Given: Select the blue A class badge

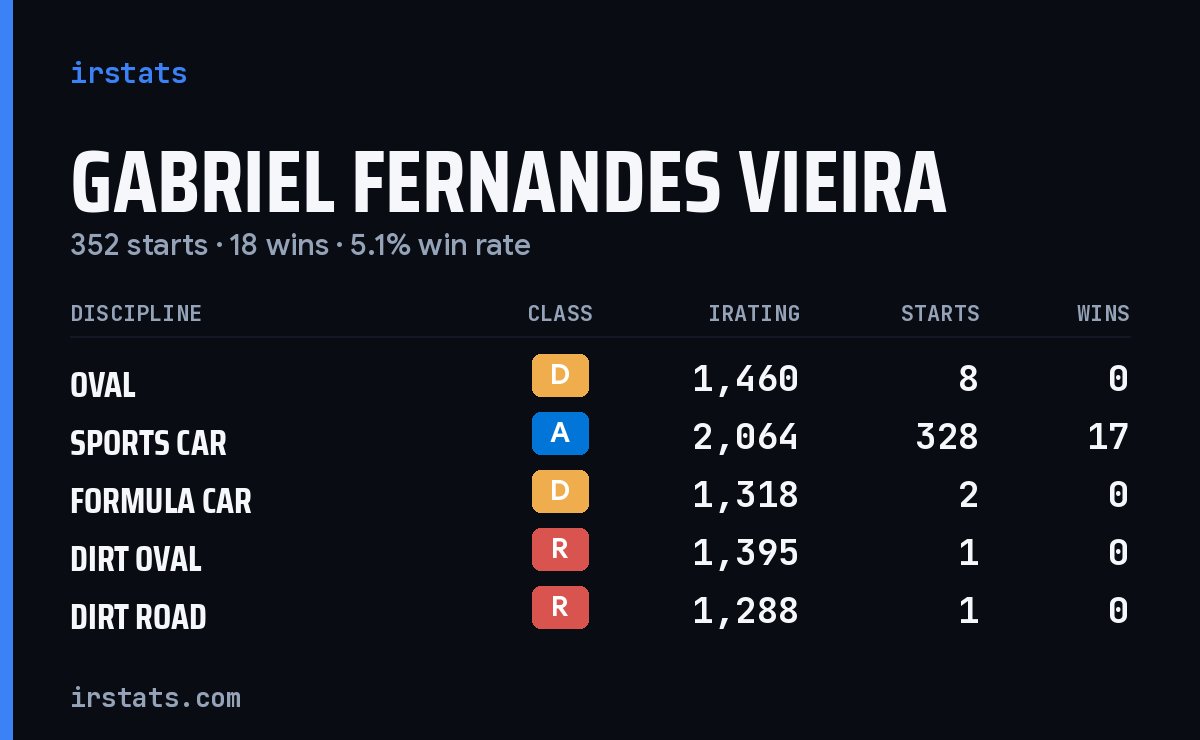Looking at the screenshot, I should [x=560, y=433].
